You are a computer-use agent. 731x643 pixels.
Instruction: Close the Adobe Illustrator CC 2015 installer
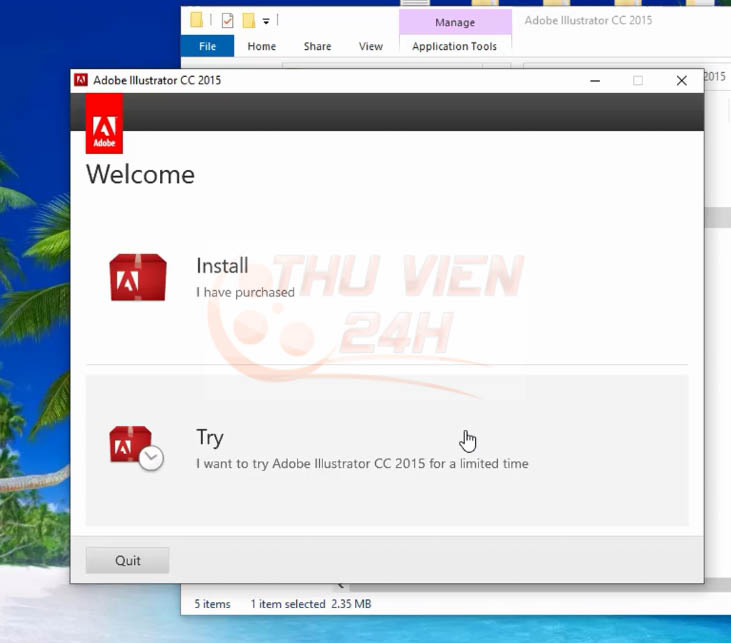pyautogui.click(x=682, y=81)
